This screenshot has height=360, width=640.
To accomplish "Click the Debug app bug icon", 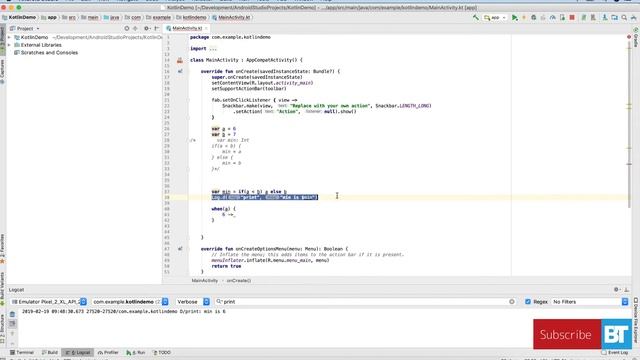I will pos(533,18).
